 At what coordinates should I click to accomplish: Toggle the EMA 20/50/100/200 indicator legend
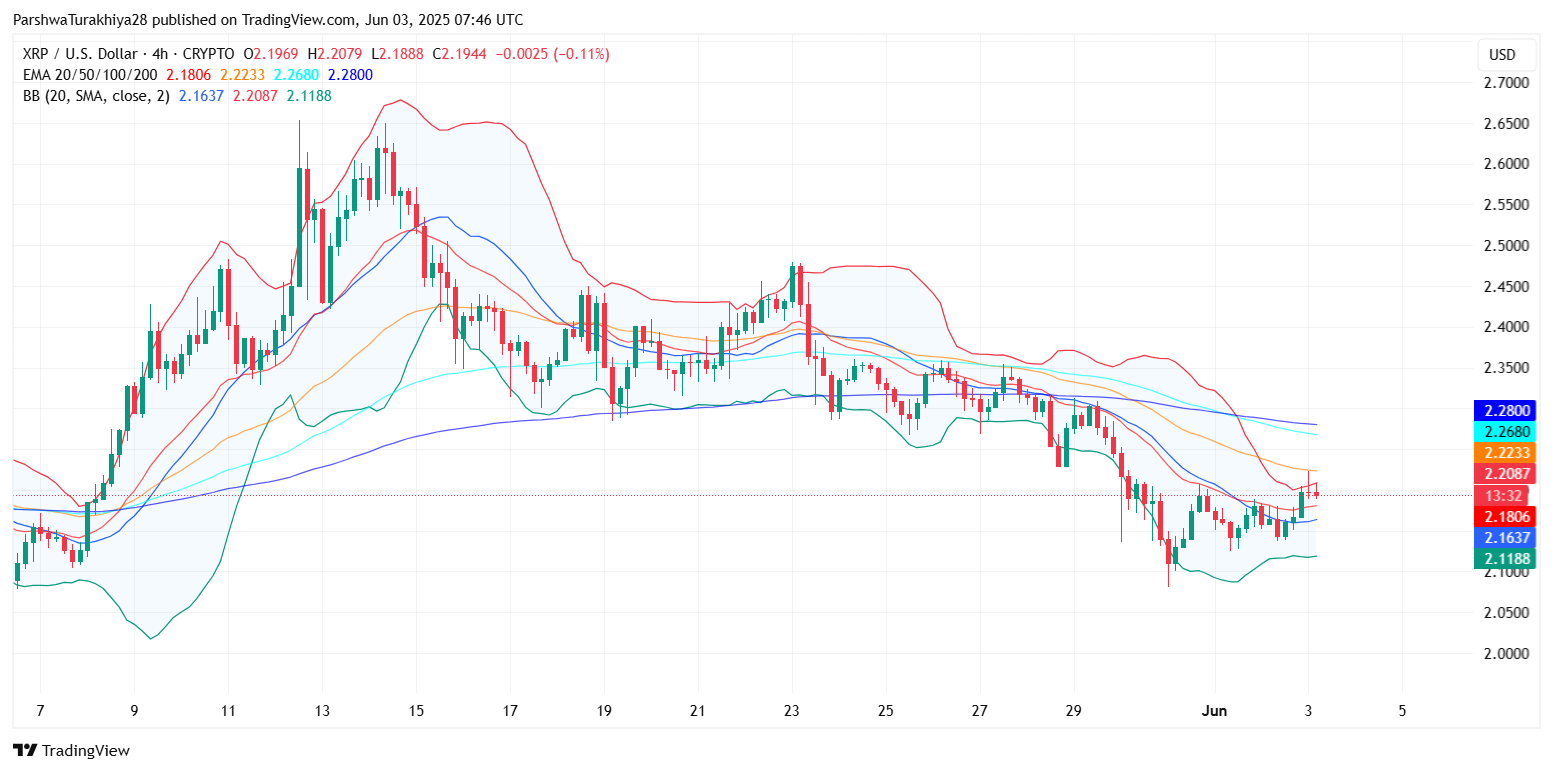coord(90,74)
